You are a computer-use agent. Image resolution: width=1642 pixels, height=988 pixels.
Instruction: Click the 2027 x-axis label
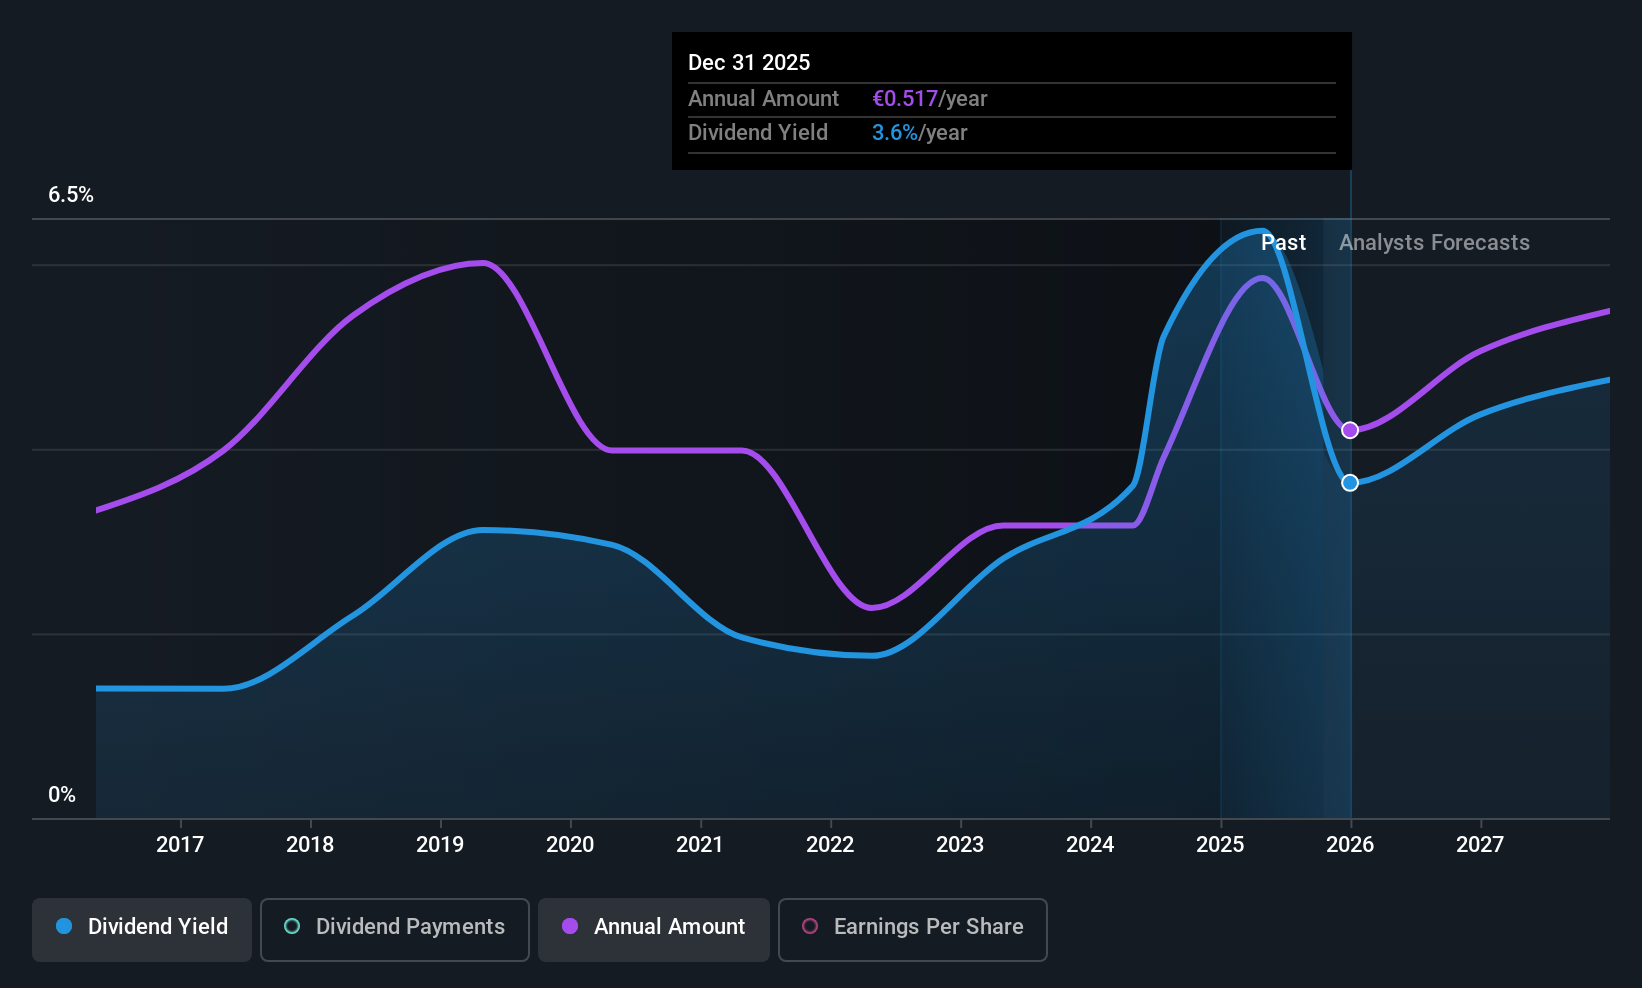(x=1480, y=845)
